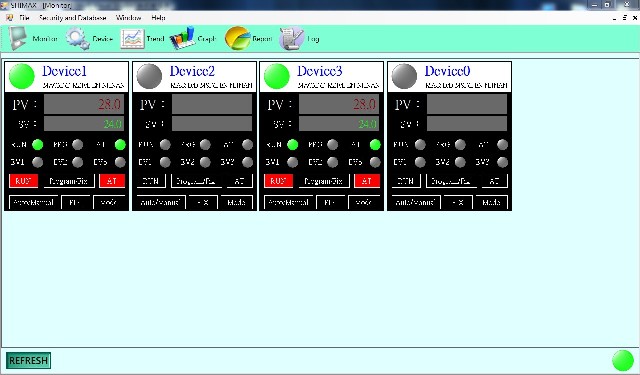640x375 pixels.
Task: Click the REFRESH button
Action: click(29, 360)
